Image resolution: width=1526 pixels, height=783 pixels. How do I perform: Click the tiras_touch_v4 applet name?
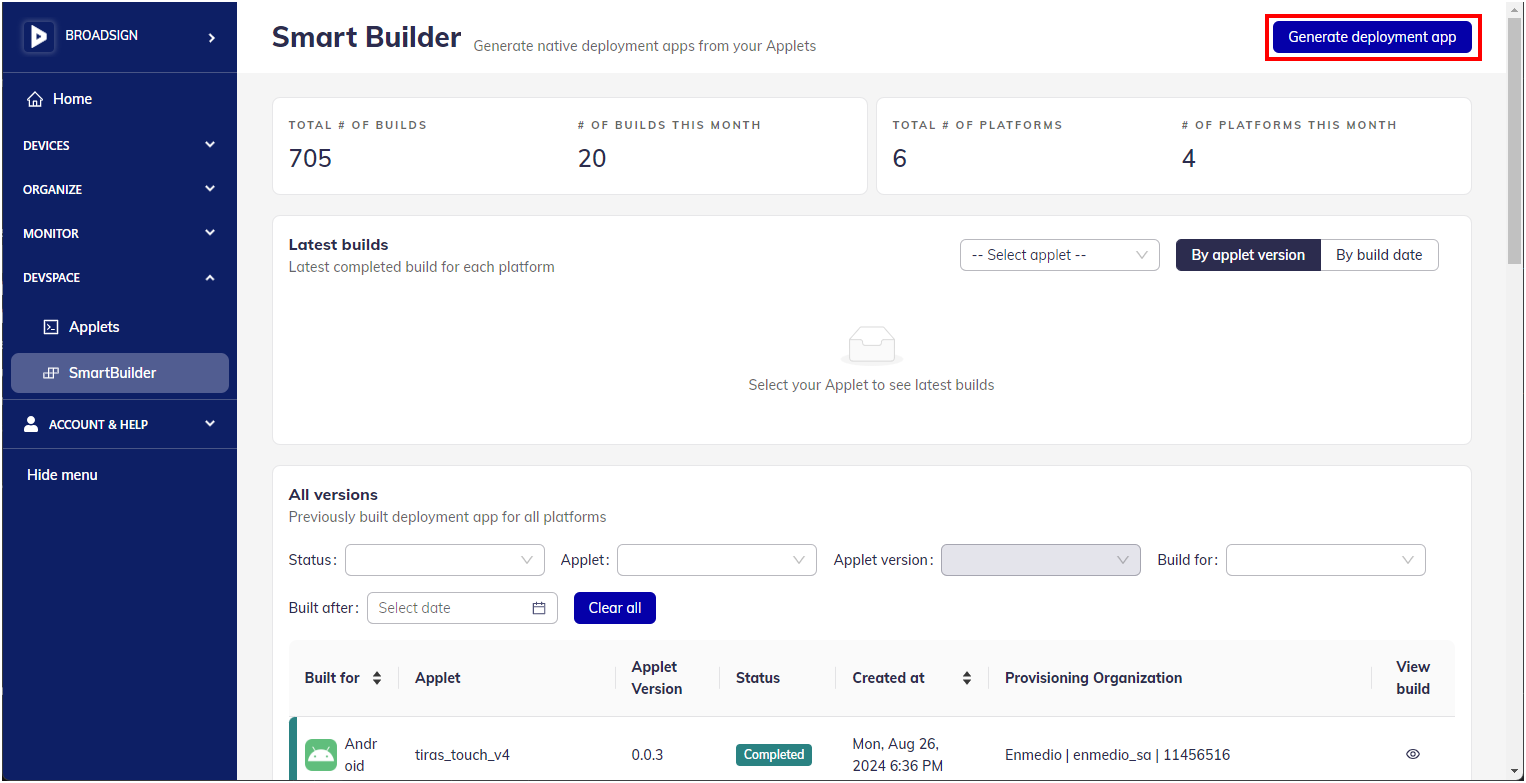pyautogui.click(x=462, y=755)
